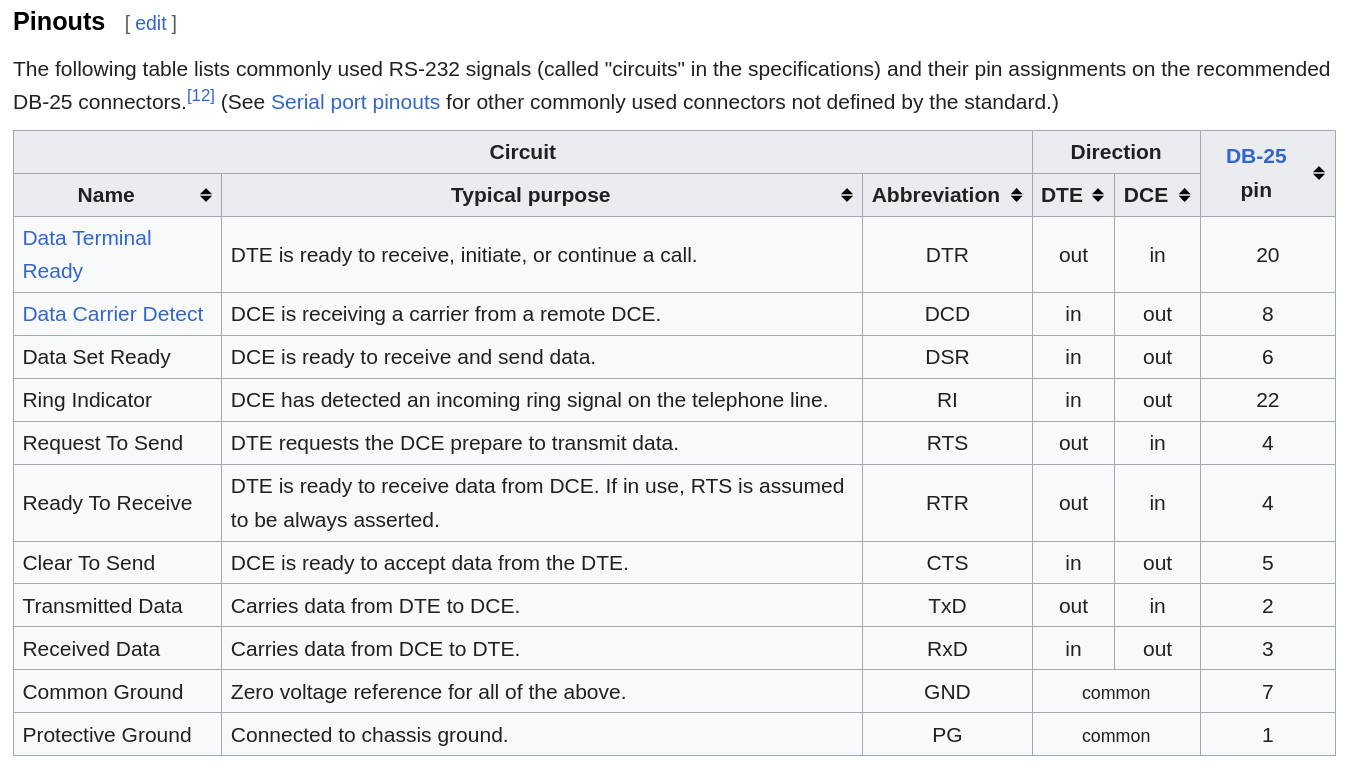Select the DTR abbreviation cell

(947, 255)
